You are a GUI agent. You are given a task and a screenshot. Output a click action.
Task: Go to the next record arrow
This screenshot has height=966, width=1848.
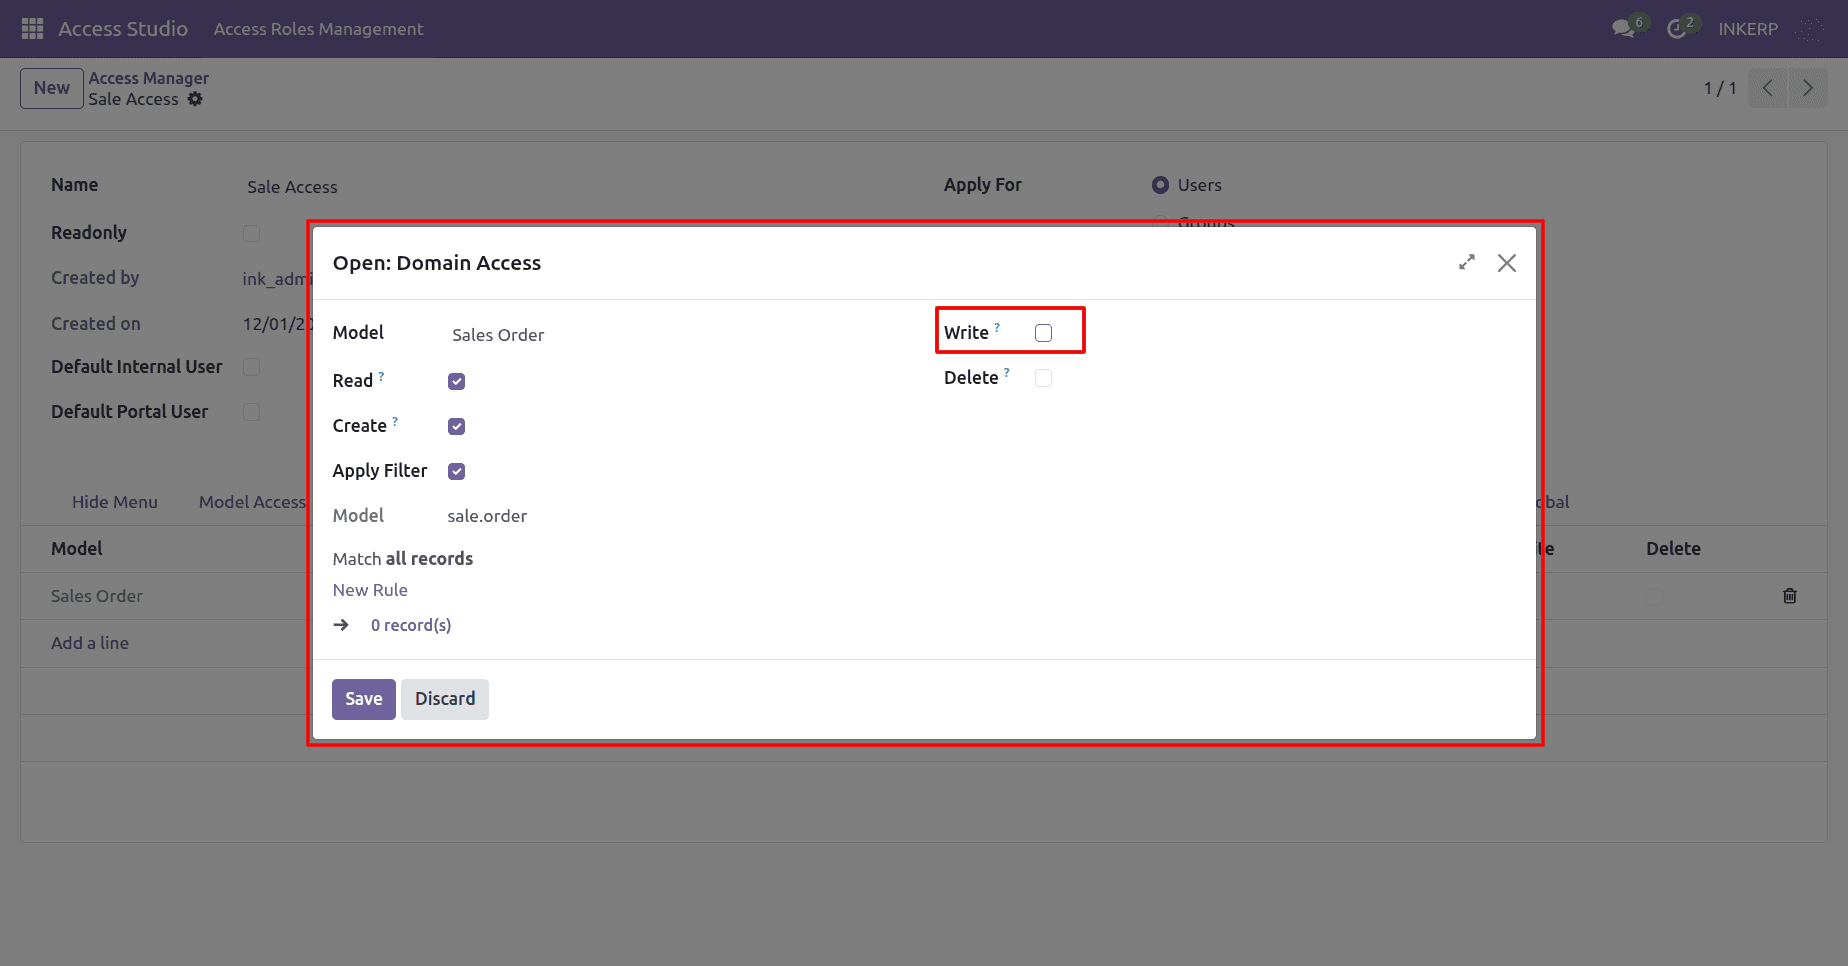[x=1808, y=88]
